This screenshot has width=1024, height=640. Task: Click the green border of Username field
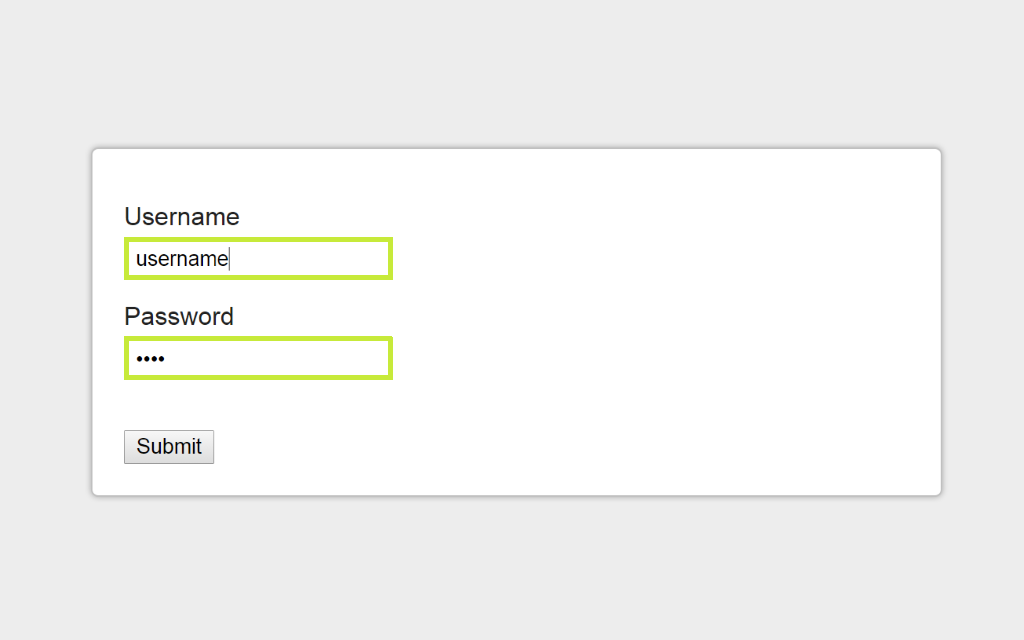(258, 240)
